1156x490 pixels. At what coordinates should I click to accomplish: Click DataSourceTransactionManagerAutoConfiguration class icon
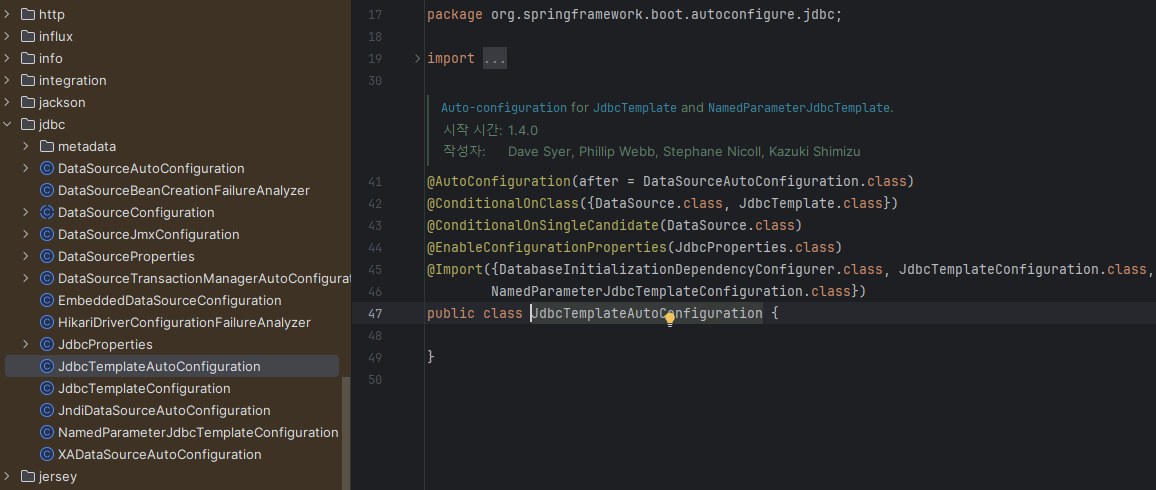(47, 279)
